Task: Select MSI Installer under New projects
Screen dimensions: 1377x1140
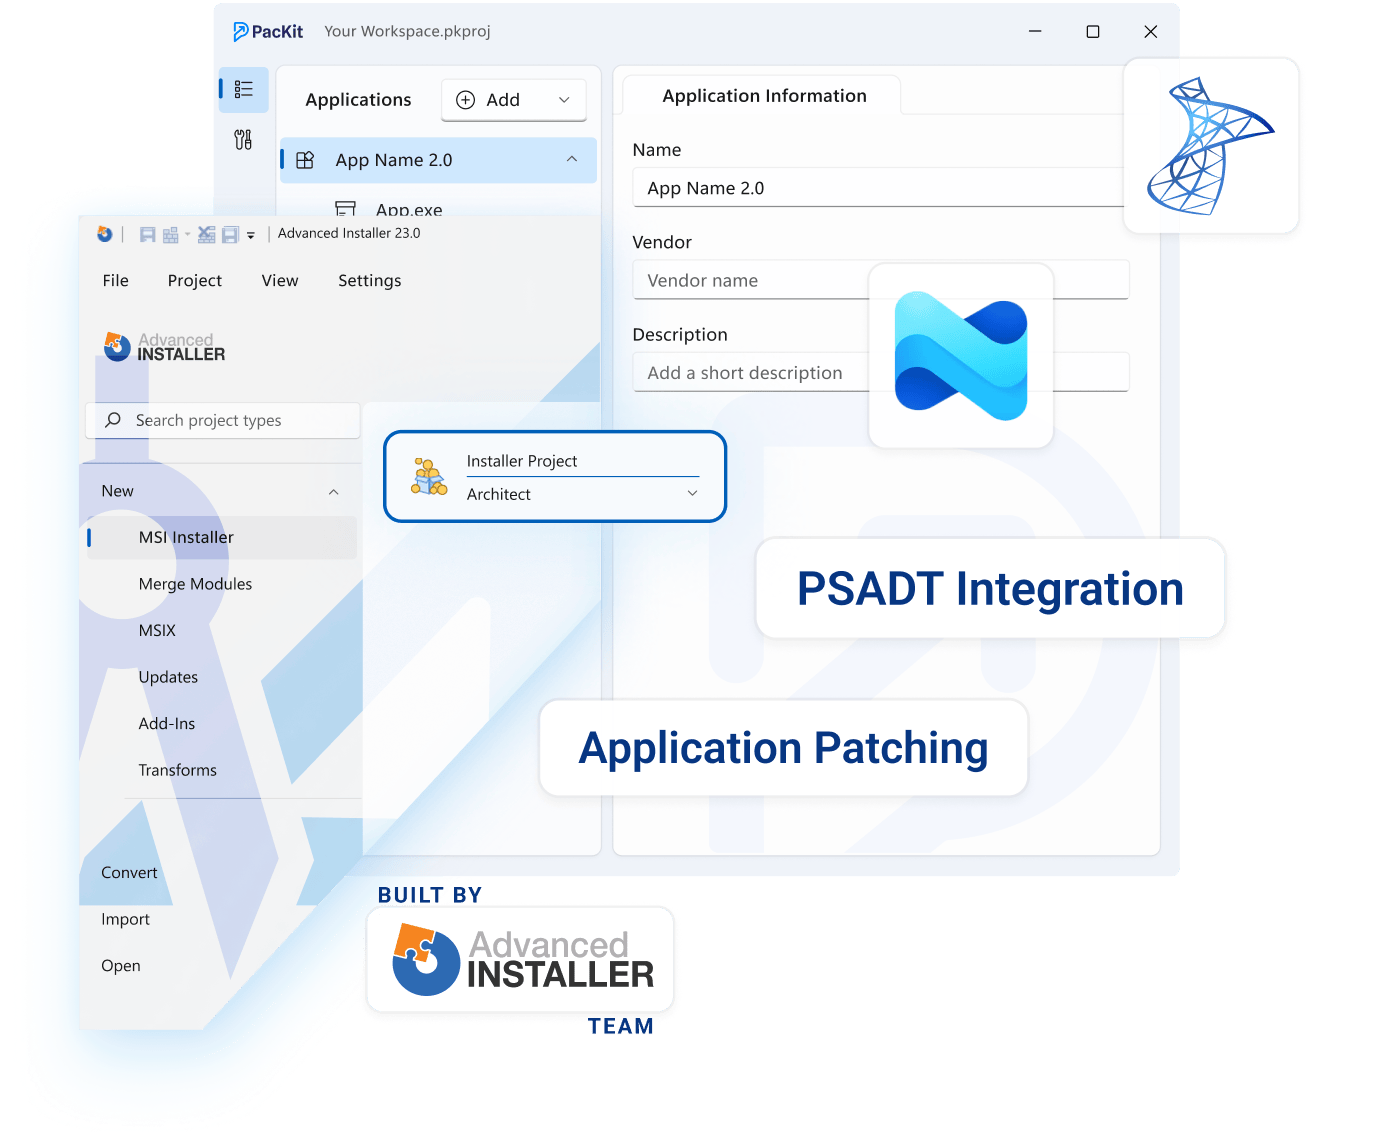Action: click(186, 537)
